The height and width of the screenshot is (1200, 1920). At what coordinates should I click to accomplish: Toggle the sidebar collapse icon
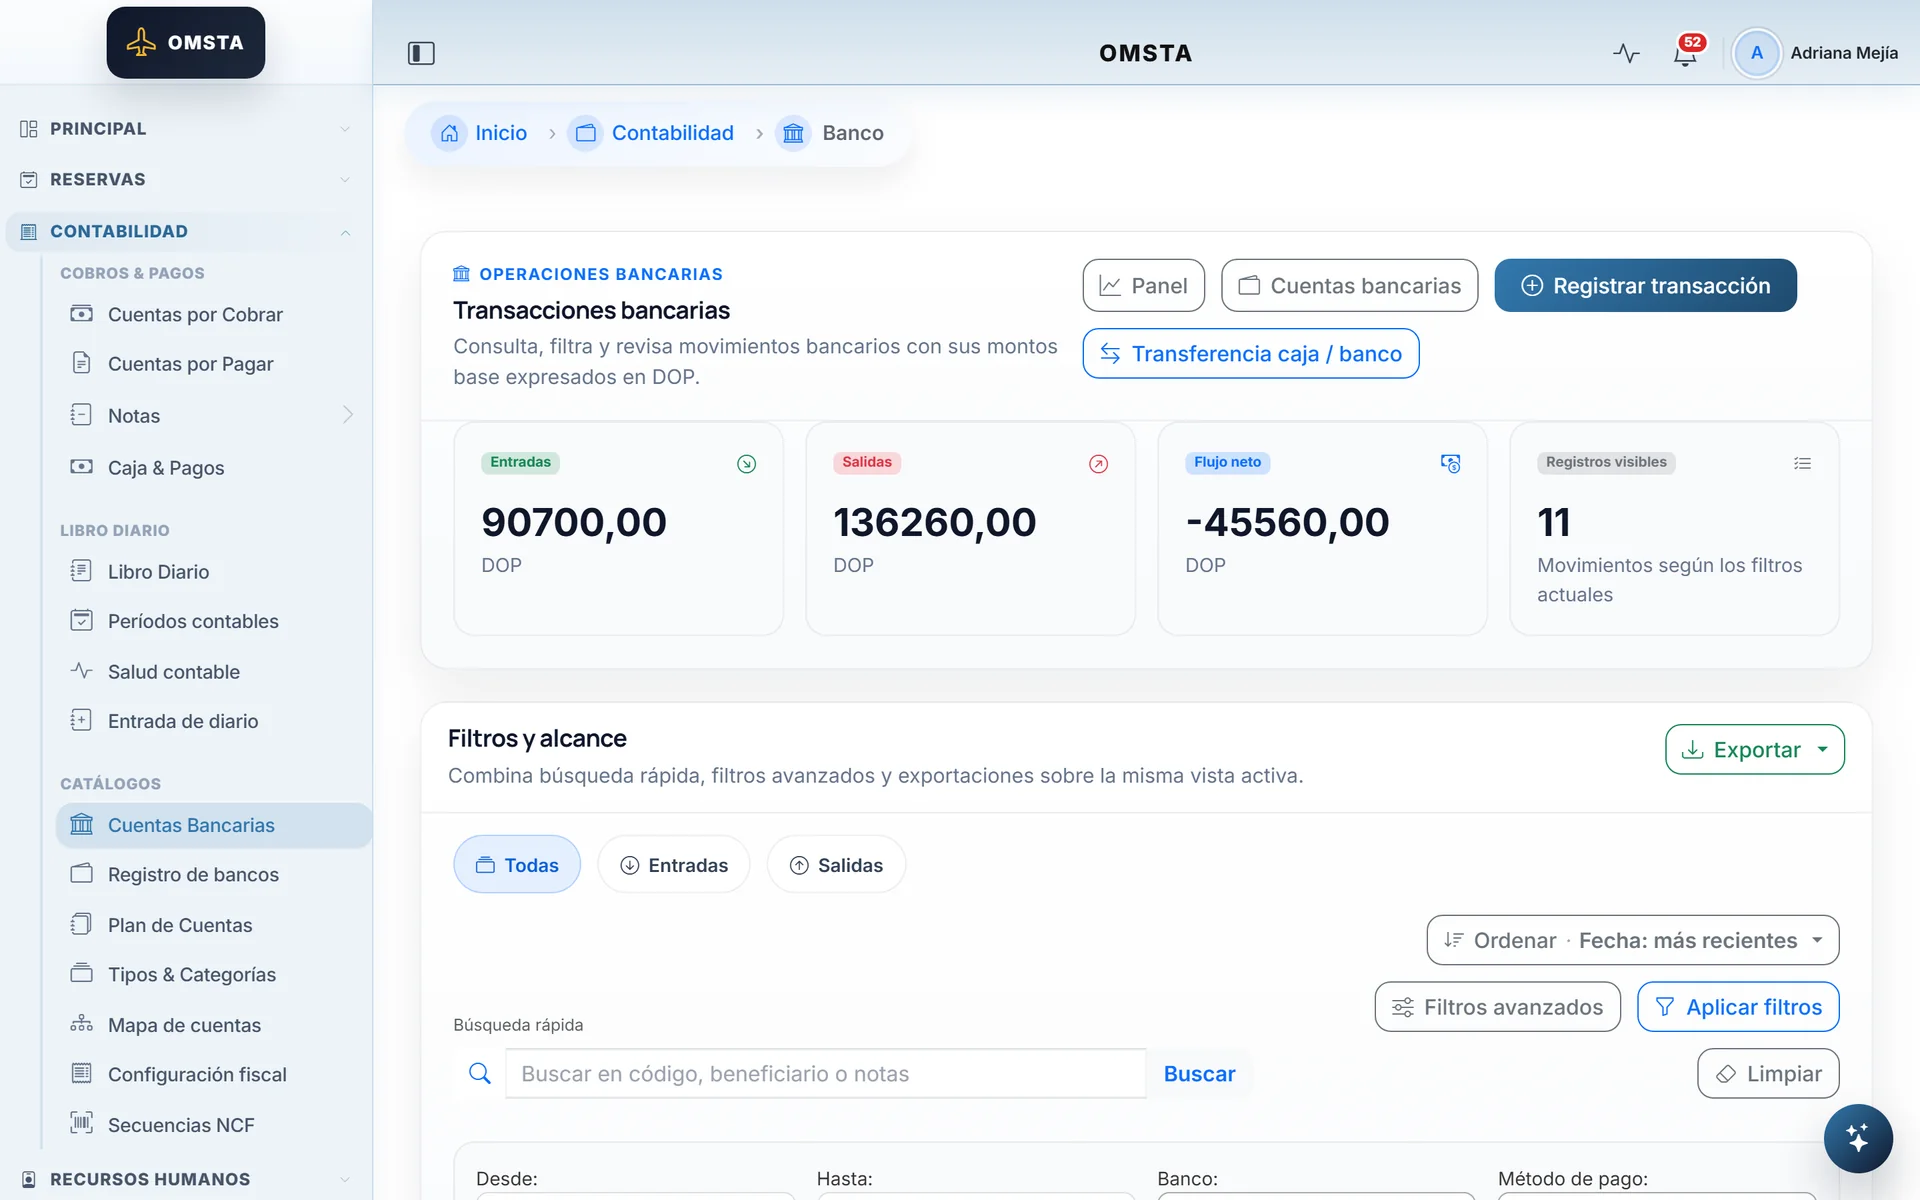[421, 53]
